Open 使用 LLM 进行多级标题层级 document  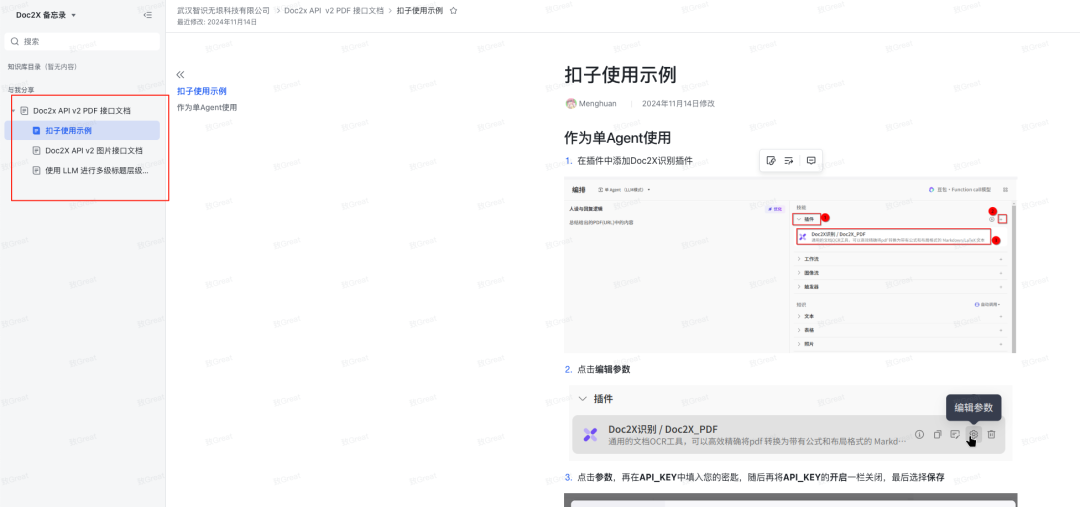[x=96, y=171]
